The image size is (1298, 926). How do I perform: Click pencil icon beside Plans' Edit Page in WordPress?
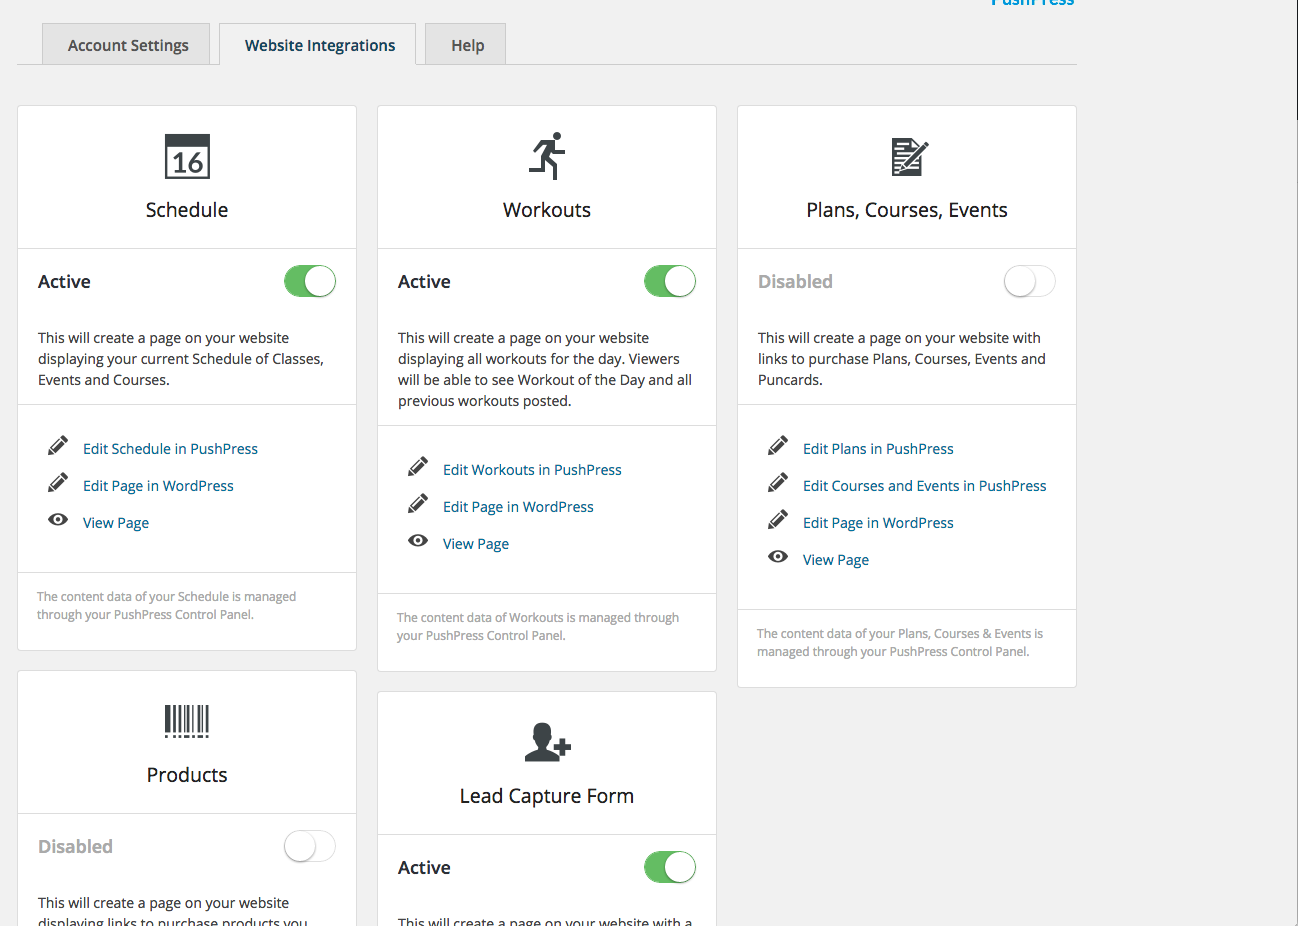pos(778,519)
